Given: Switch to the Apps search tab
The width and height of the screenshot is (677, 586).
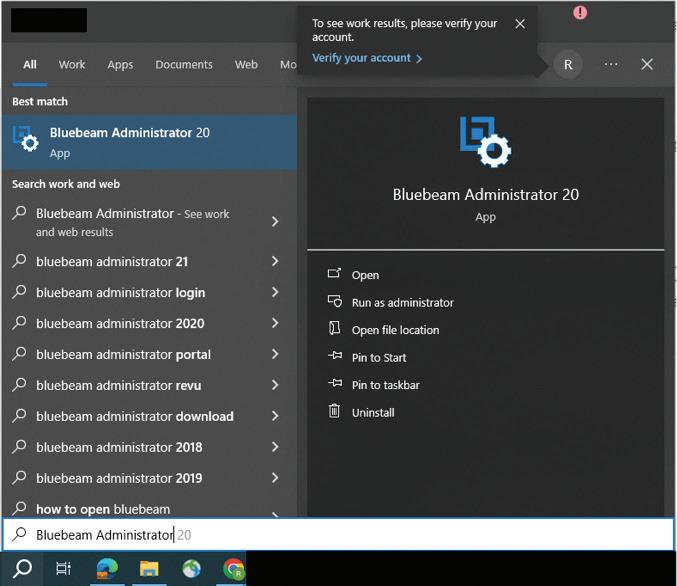Looking at the screenshot, I should [120, 65].
